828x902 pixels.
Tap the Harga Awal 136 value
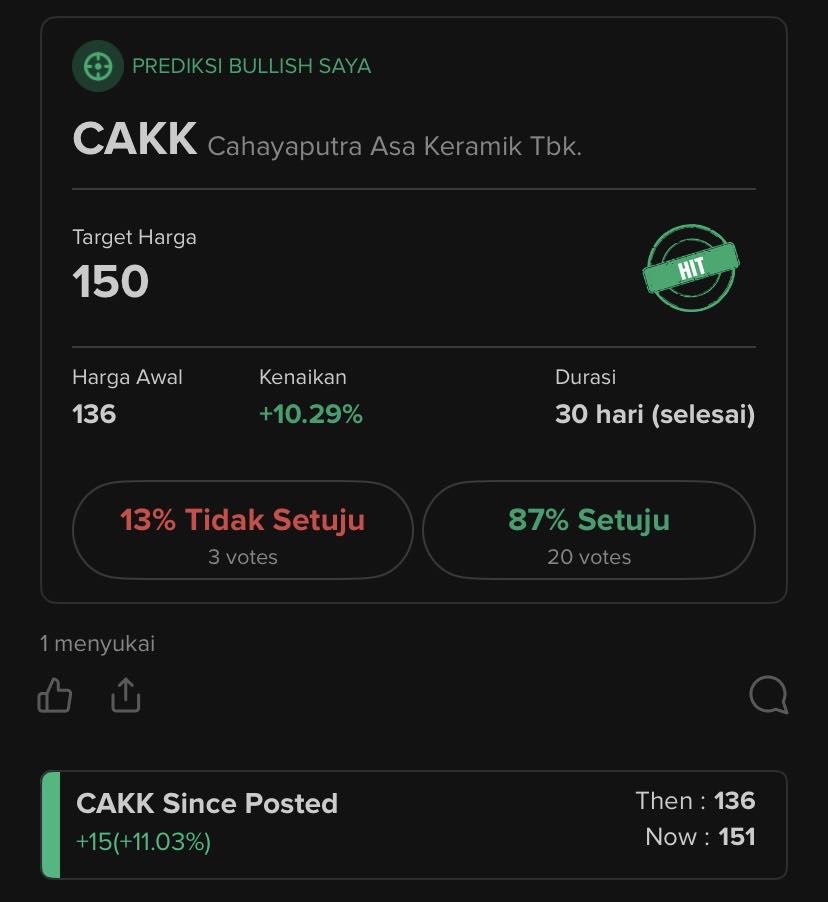(x=94, y=414)
